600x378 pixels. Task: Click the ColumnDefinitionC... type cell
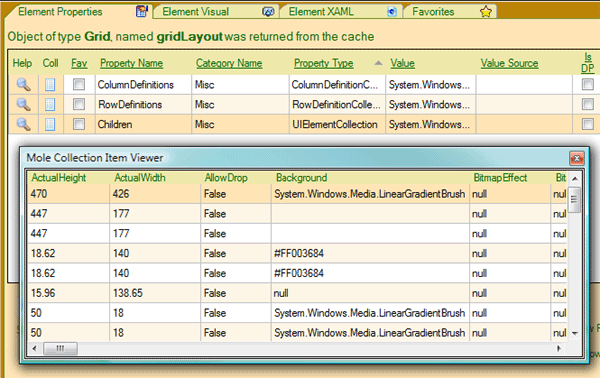[337, 85]
